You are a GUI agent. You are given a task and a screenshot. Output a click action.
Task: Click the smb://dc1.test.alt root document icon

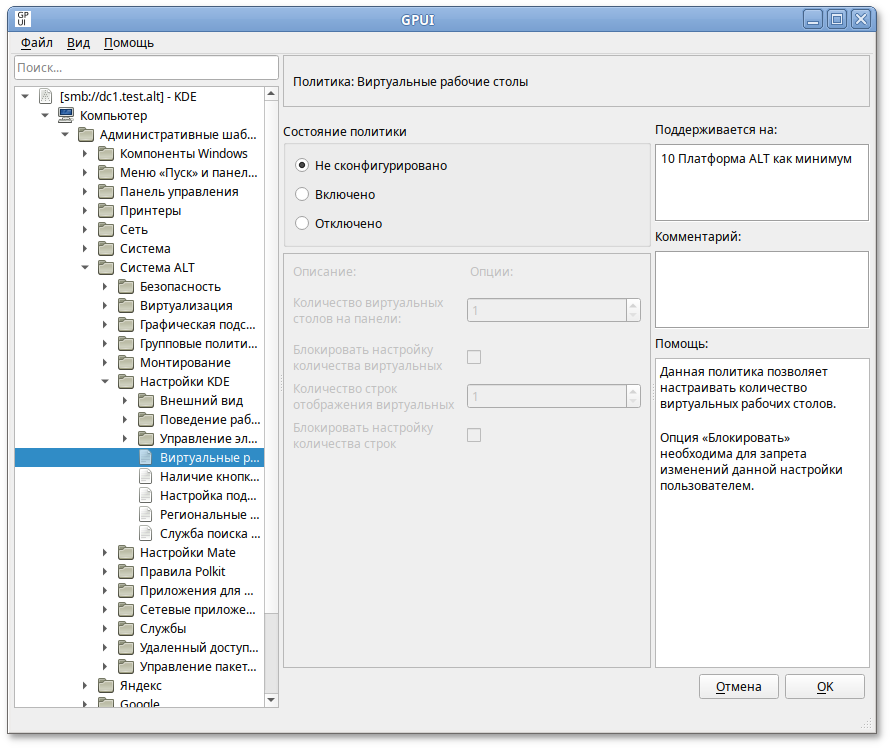pyautogui.click(x=46, y=97)
